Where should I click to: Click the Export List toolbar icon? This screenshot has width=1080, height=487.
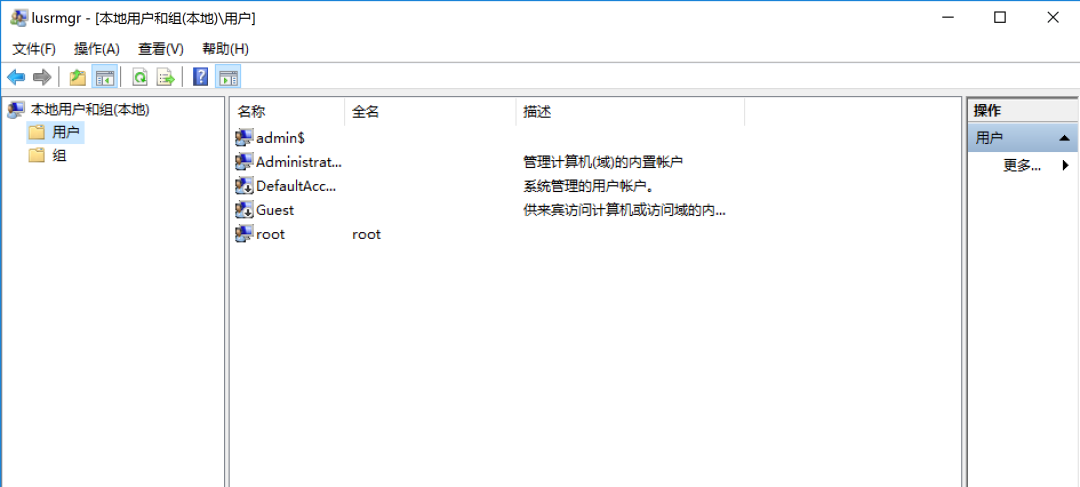tap(166, 76)
